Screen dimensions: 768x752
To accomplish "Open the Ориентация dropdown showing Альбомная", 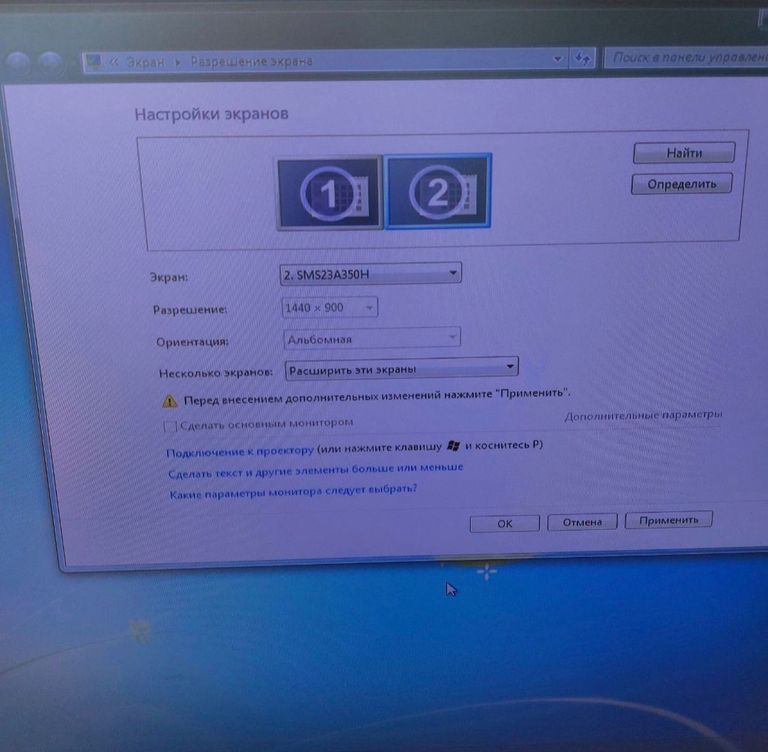I will pyautogui.click(x=372, y=338).
